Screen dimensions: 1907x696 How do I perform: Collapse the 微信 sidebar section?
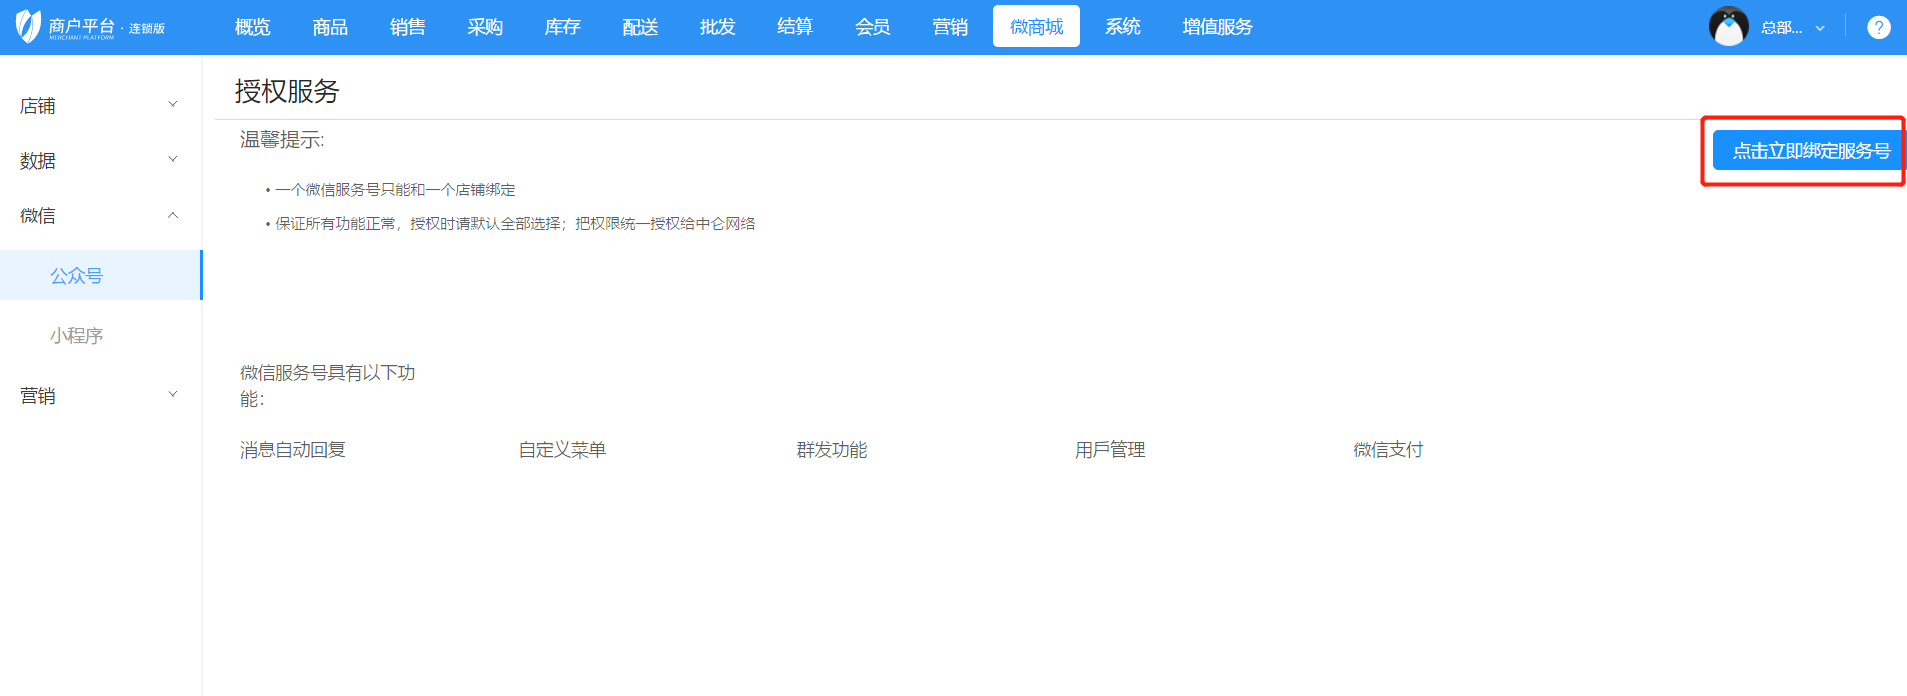pos(100,215)
